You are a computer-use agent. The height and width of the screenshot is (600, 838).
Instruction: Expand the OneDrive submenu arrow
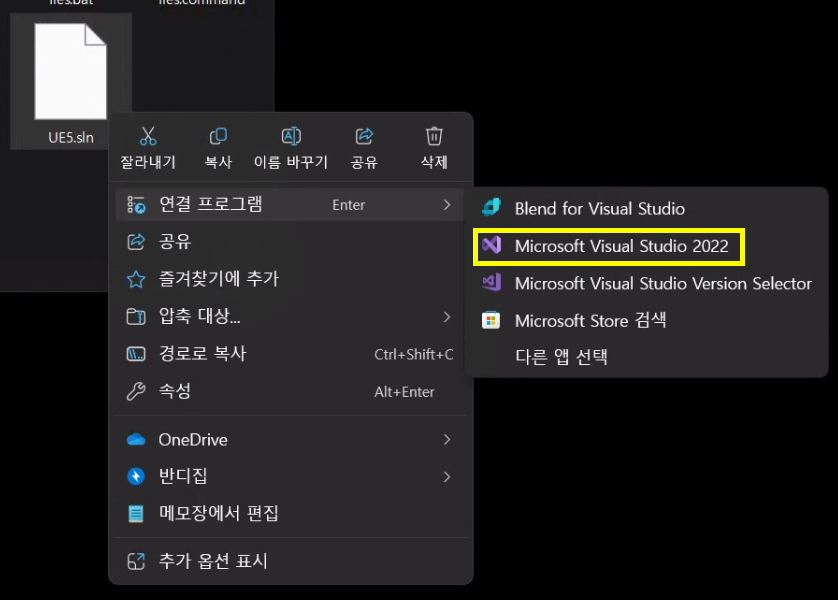(x=447, y=439)
